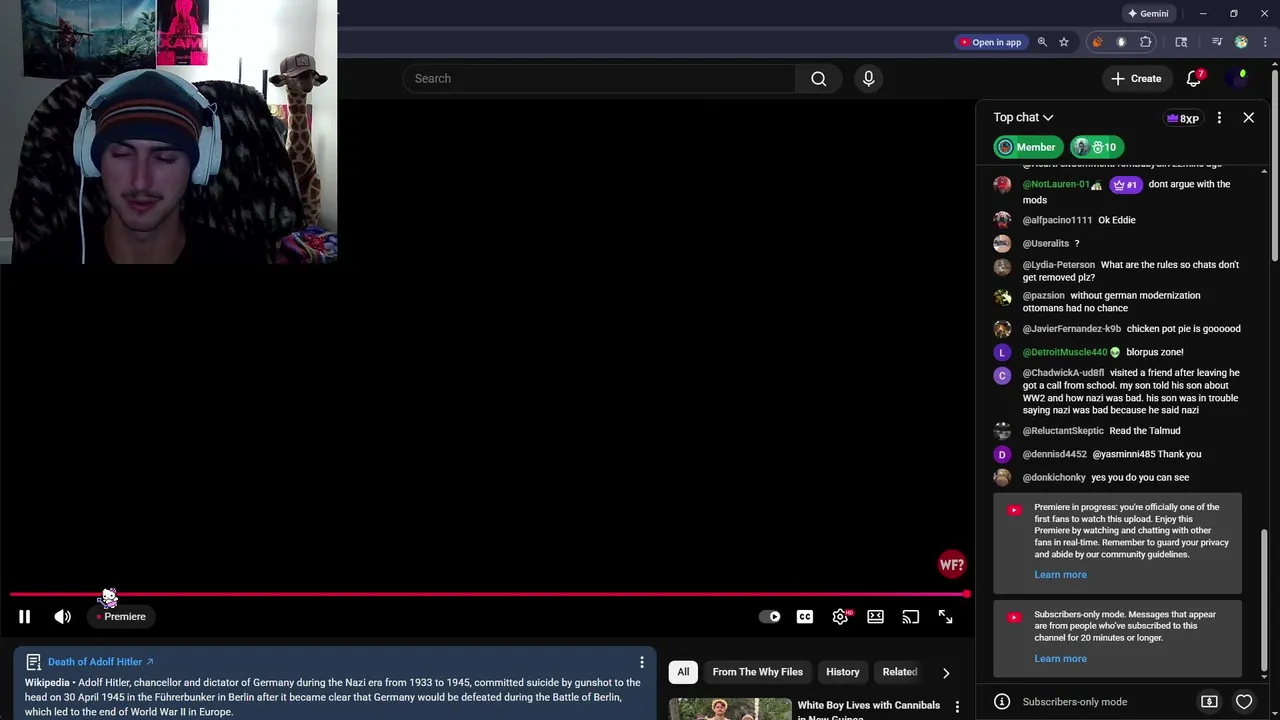Toggle the autoplay switch

point(770,617)
